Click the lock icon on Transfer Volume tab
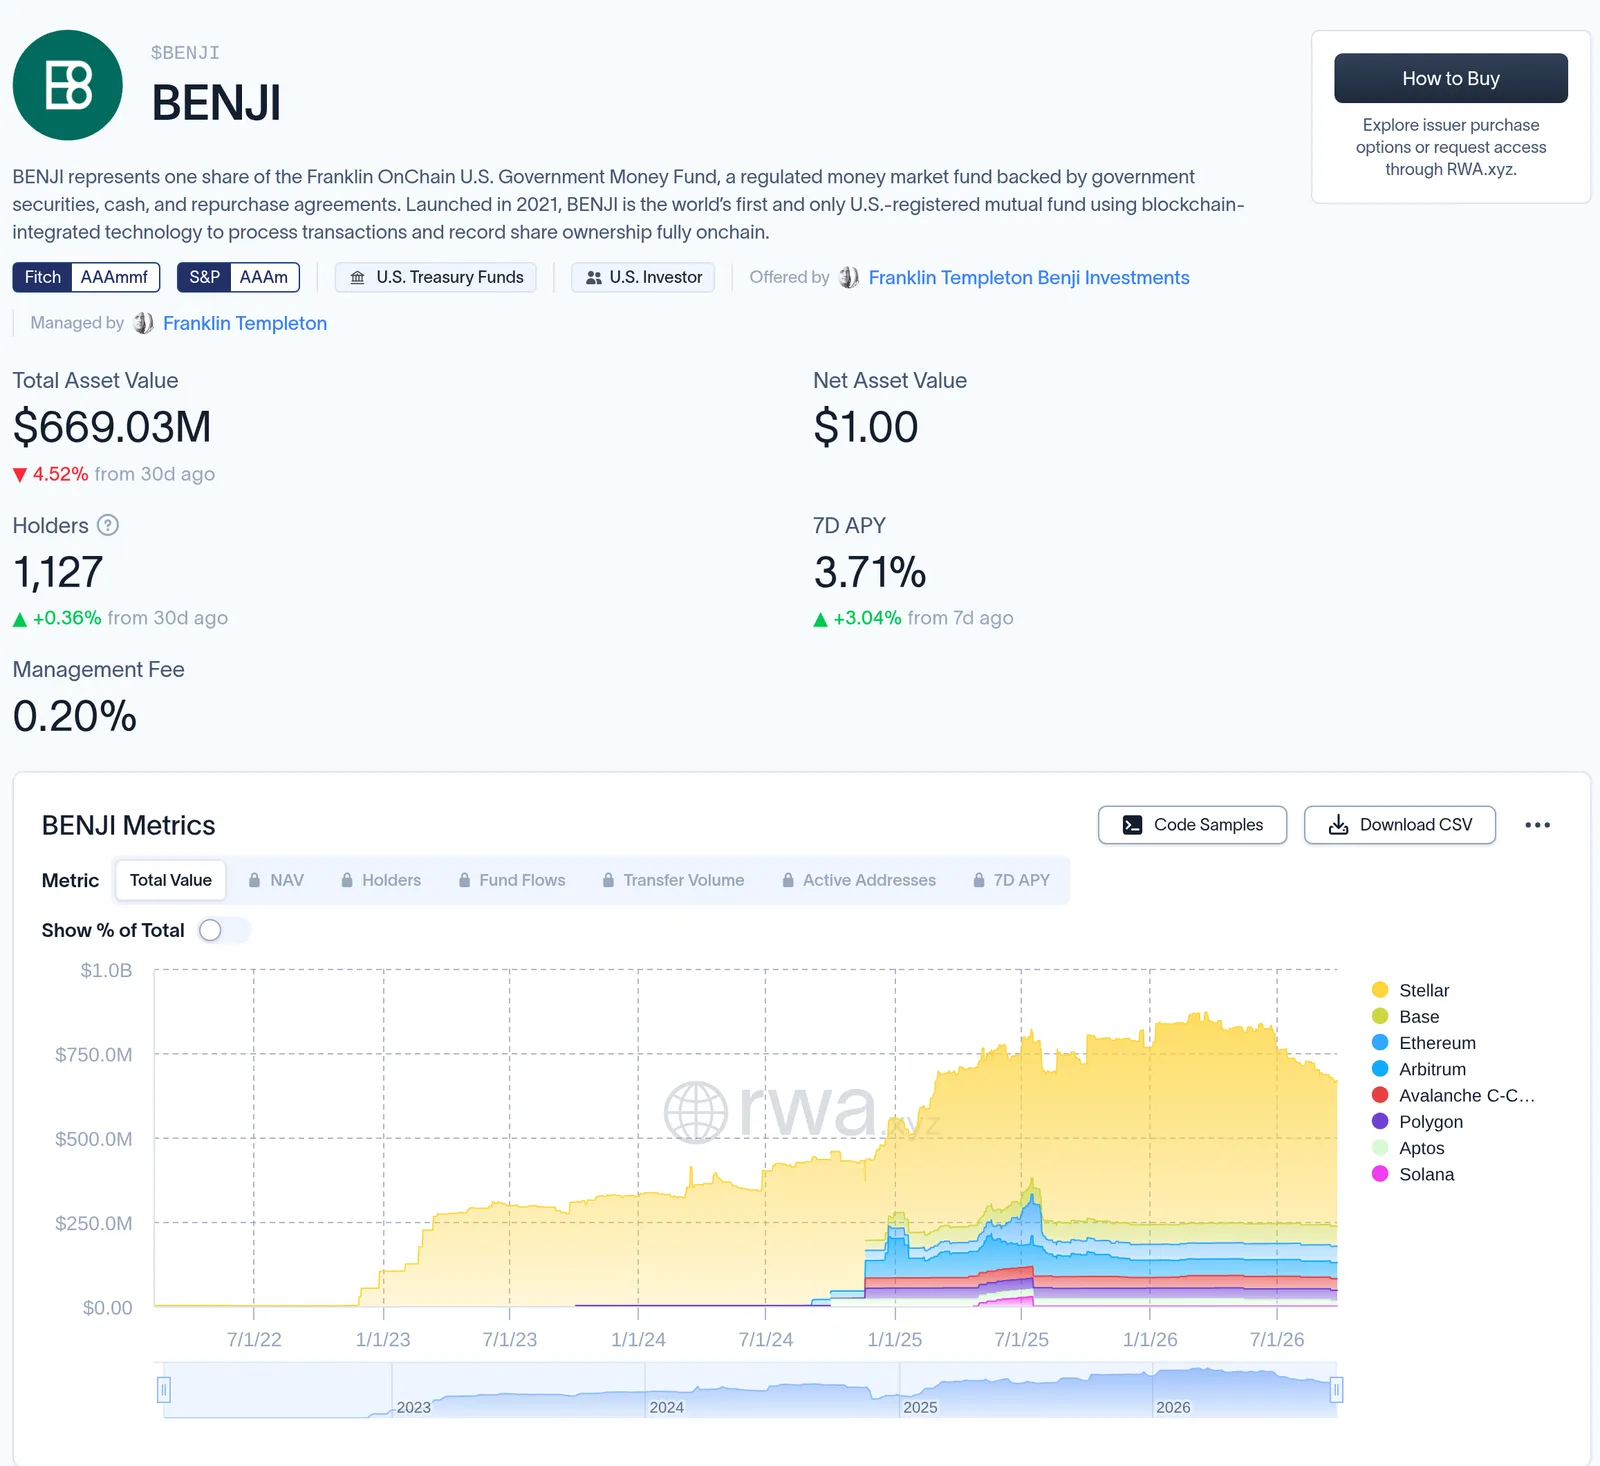The height and width of the screenshot is (1466, 1600). click(x=608, y=880)
